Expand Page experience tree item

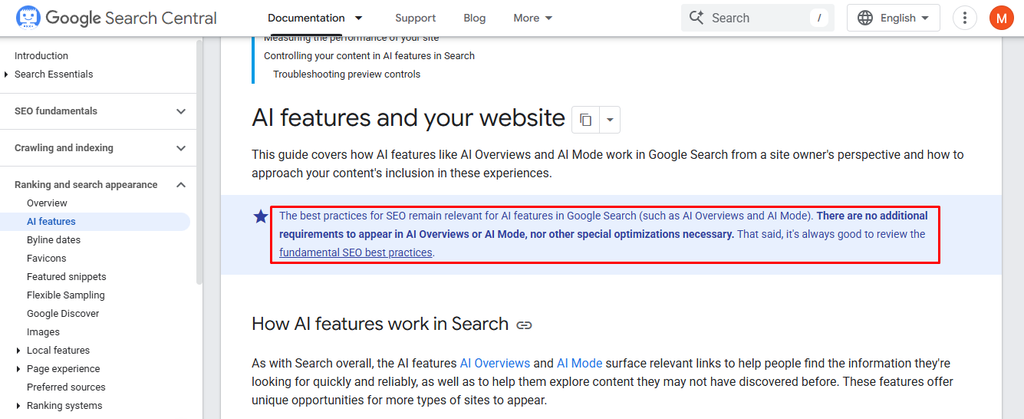click(18, 369)
